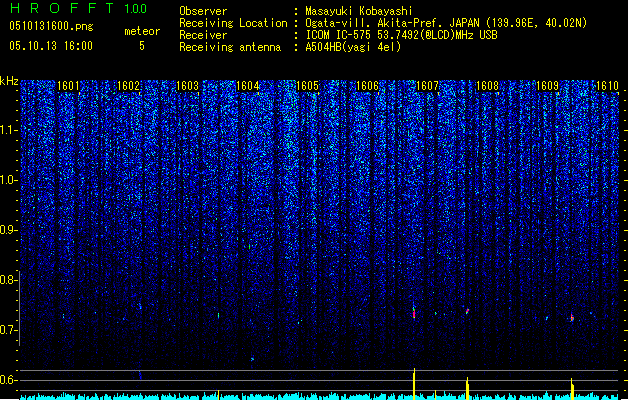Click the meteor count value 5
The width and height of the screenshot is (629, 400).
142,46
